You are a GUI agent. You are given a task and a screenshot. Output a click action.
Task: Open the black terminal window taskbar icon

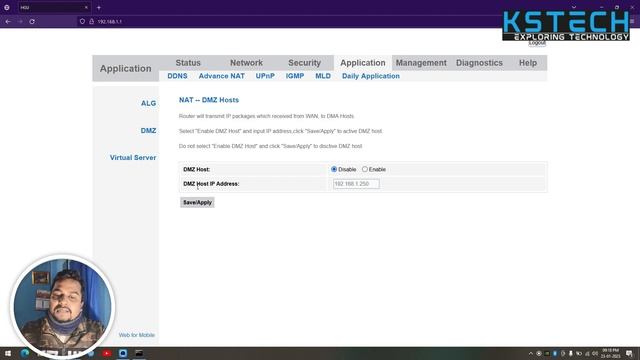[x=139, y=353]
